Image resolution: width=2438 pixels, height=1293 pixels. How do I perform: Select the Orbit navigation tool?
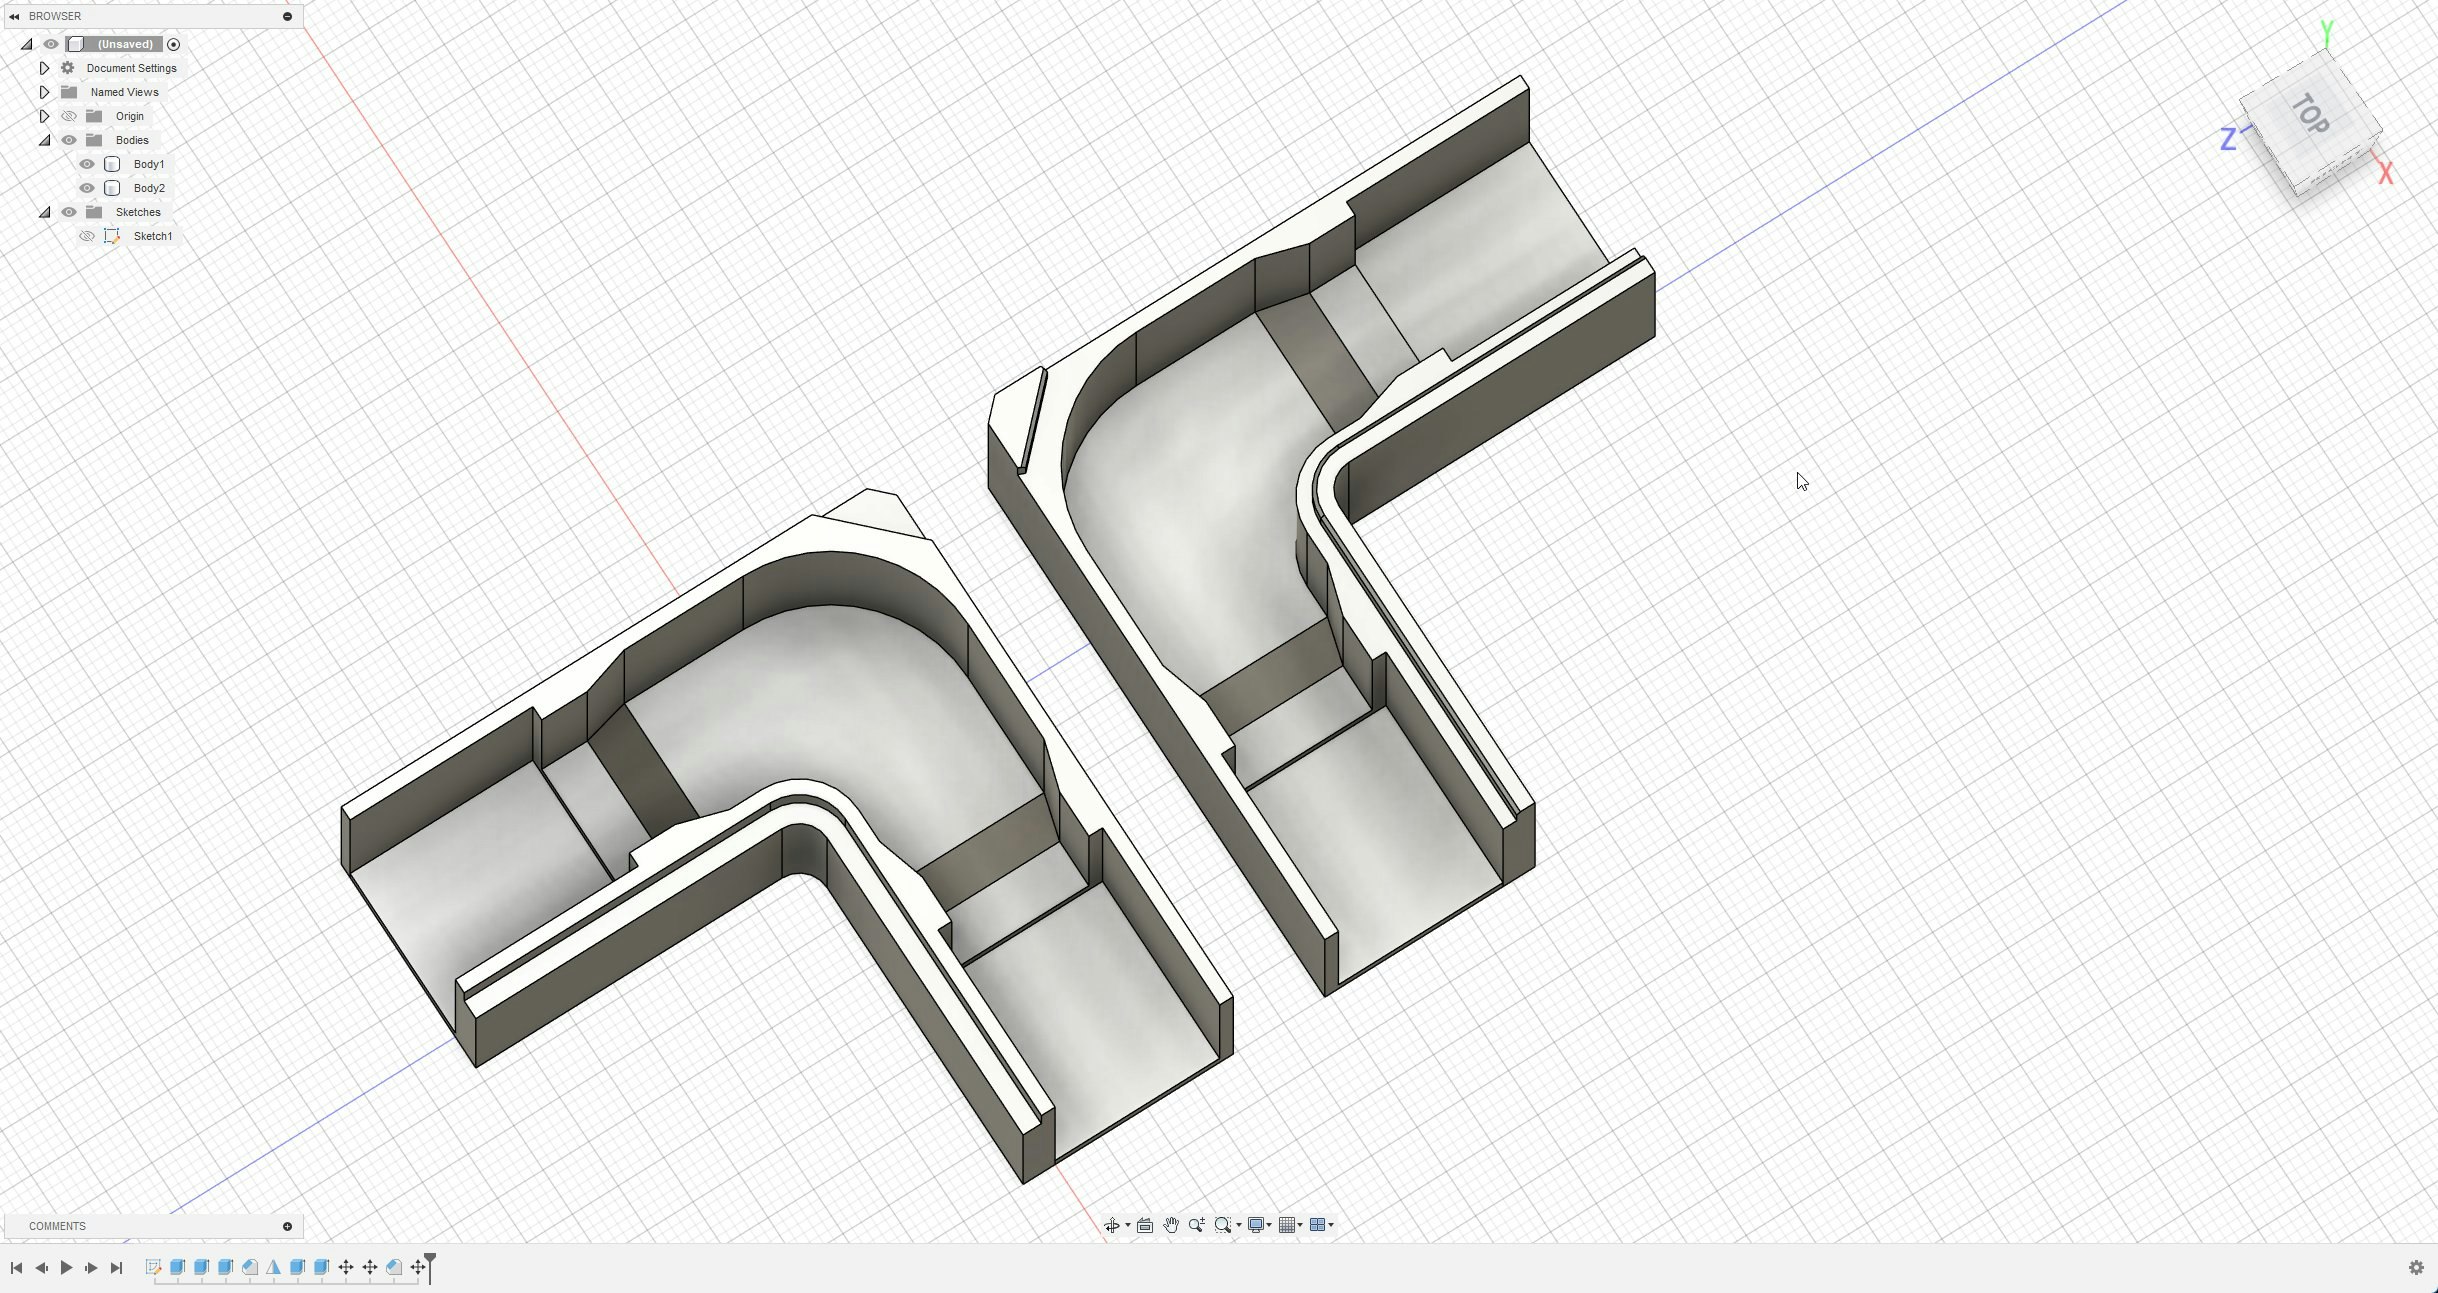click(1111, 1225)
